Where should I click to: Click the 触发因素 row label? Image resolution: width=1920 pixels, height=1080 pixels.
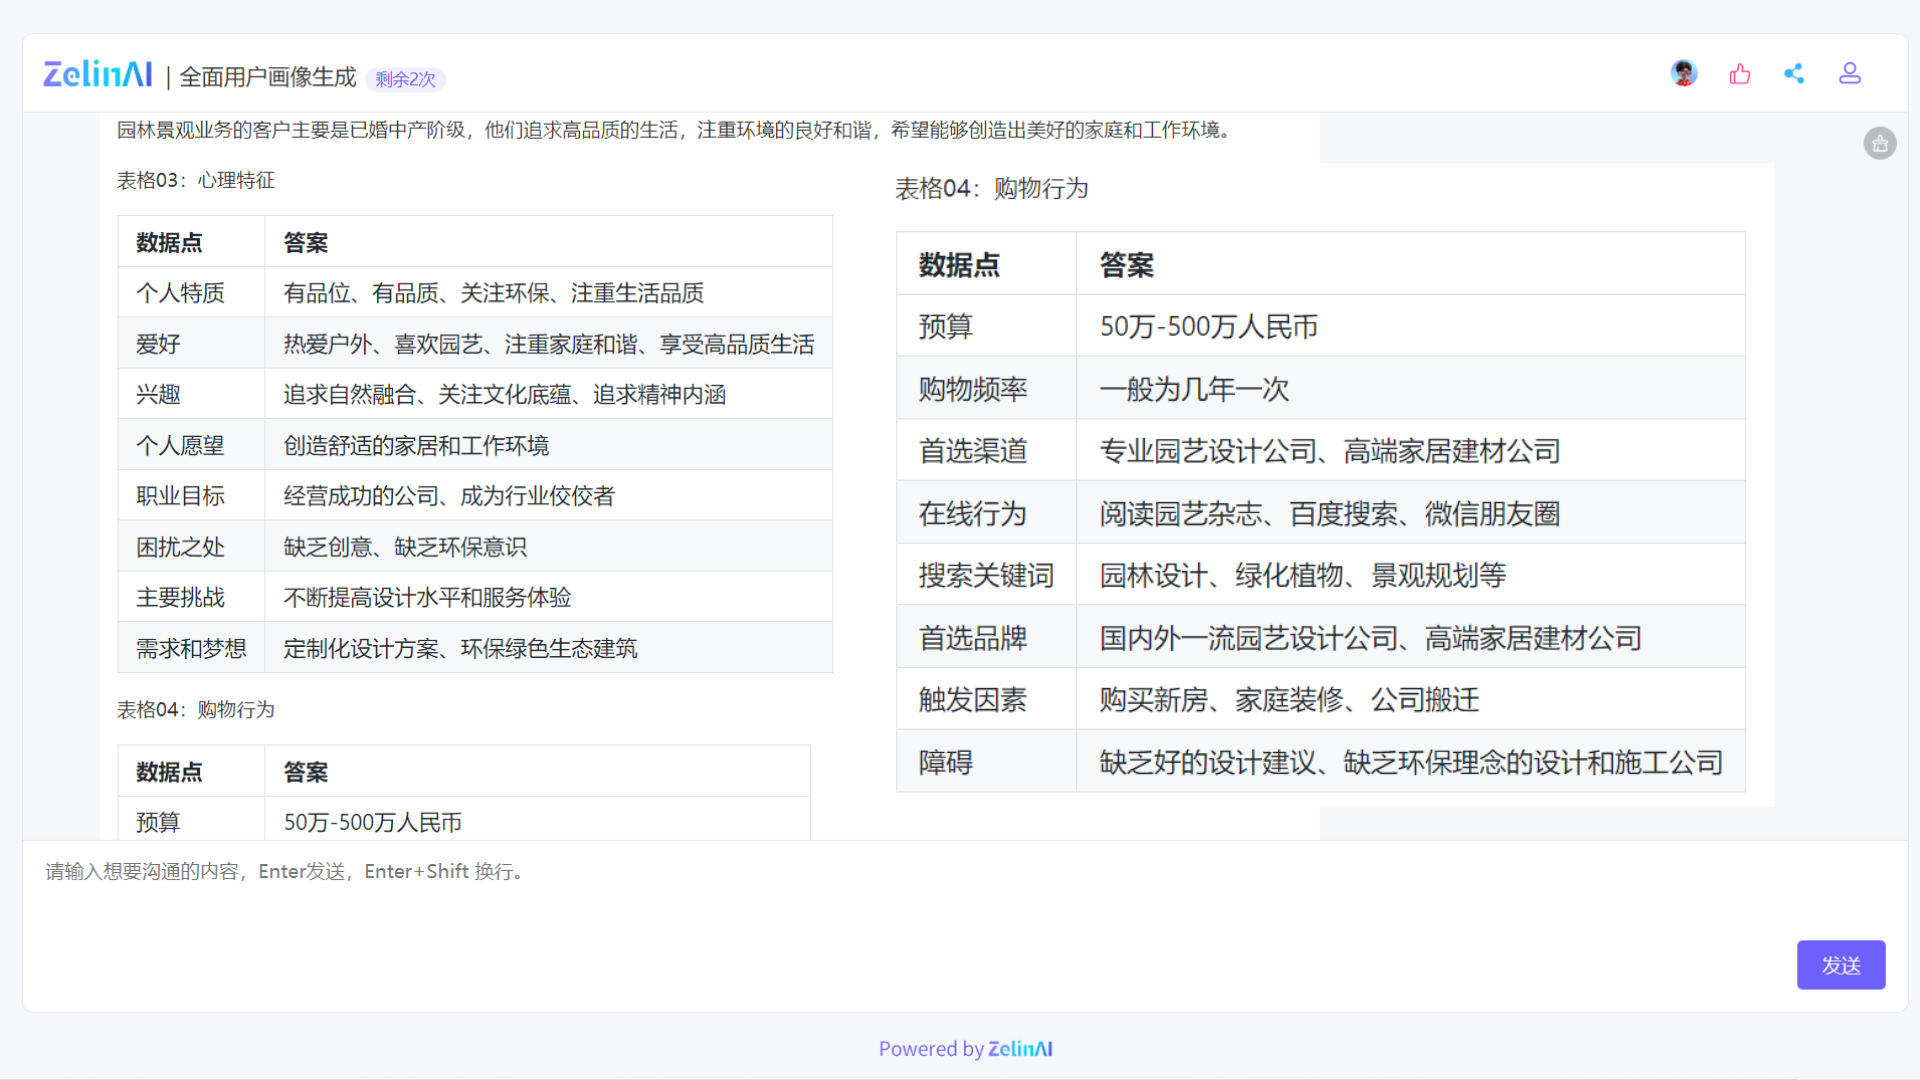pos(973,700)
